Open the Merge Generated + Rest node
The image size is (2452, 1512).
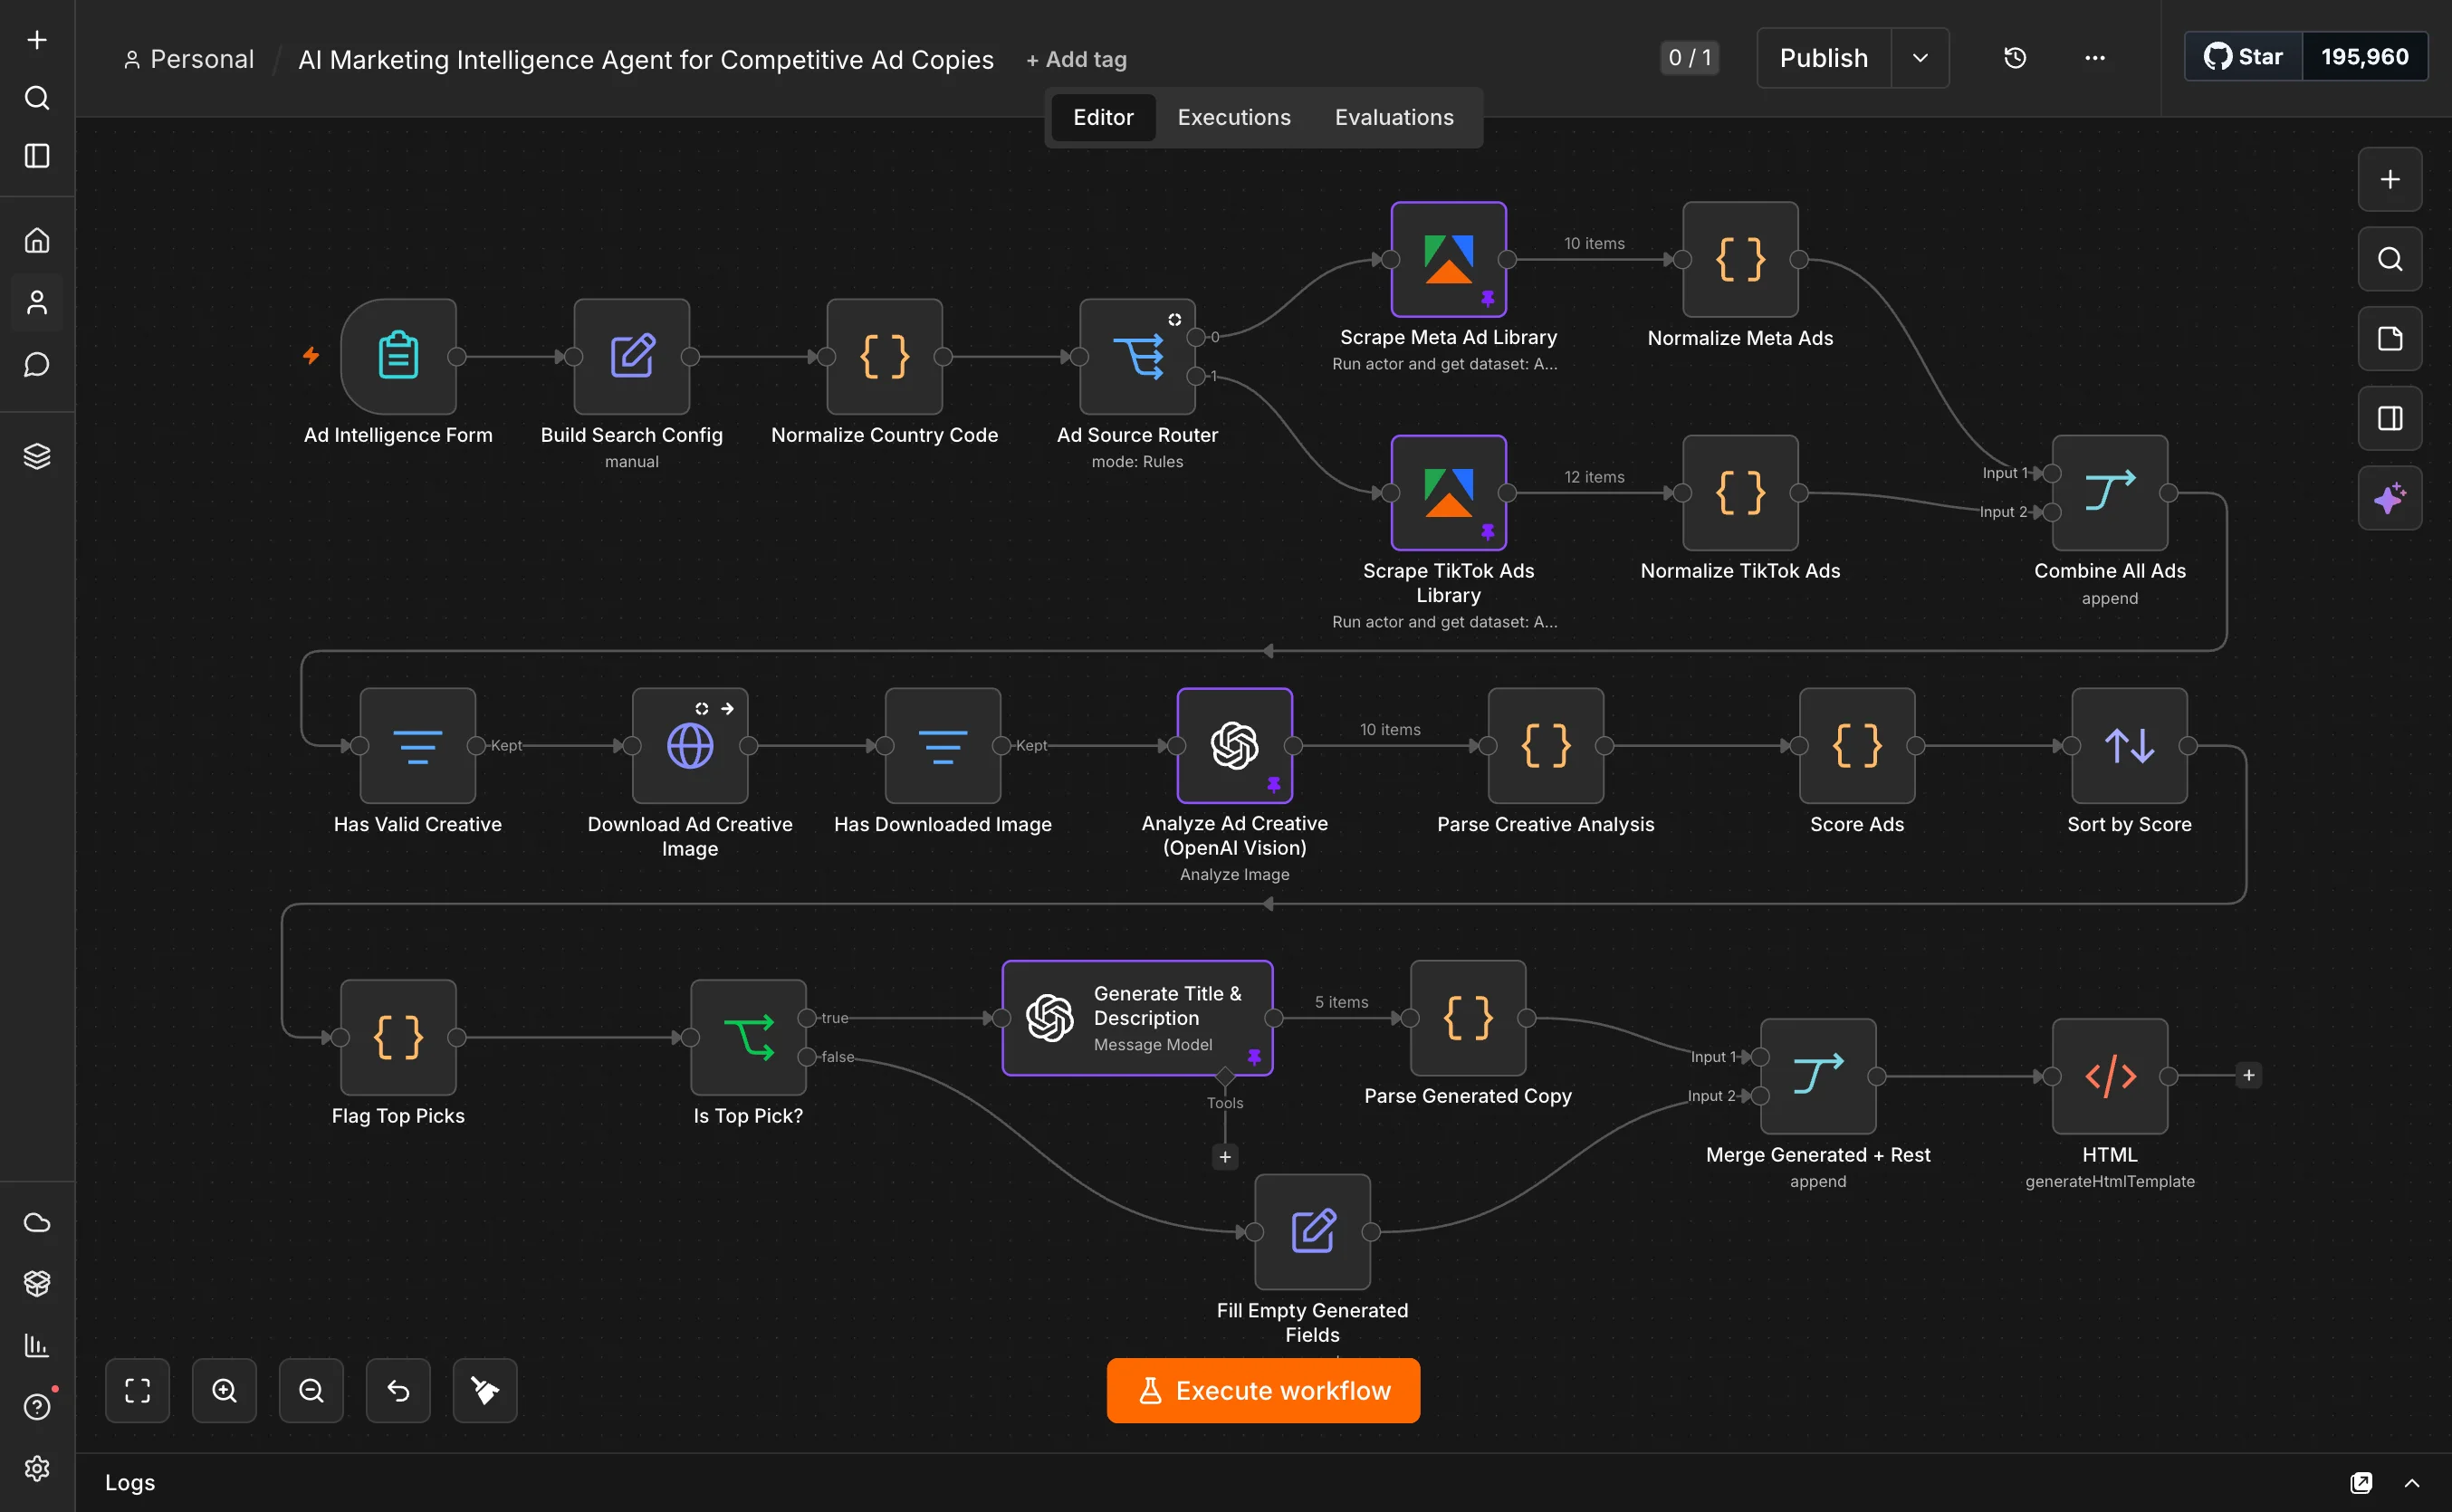pyautogui.click(x=1818, y=1076)
